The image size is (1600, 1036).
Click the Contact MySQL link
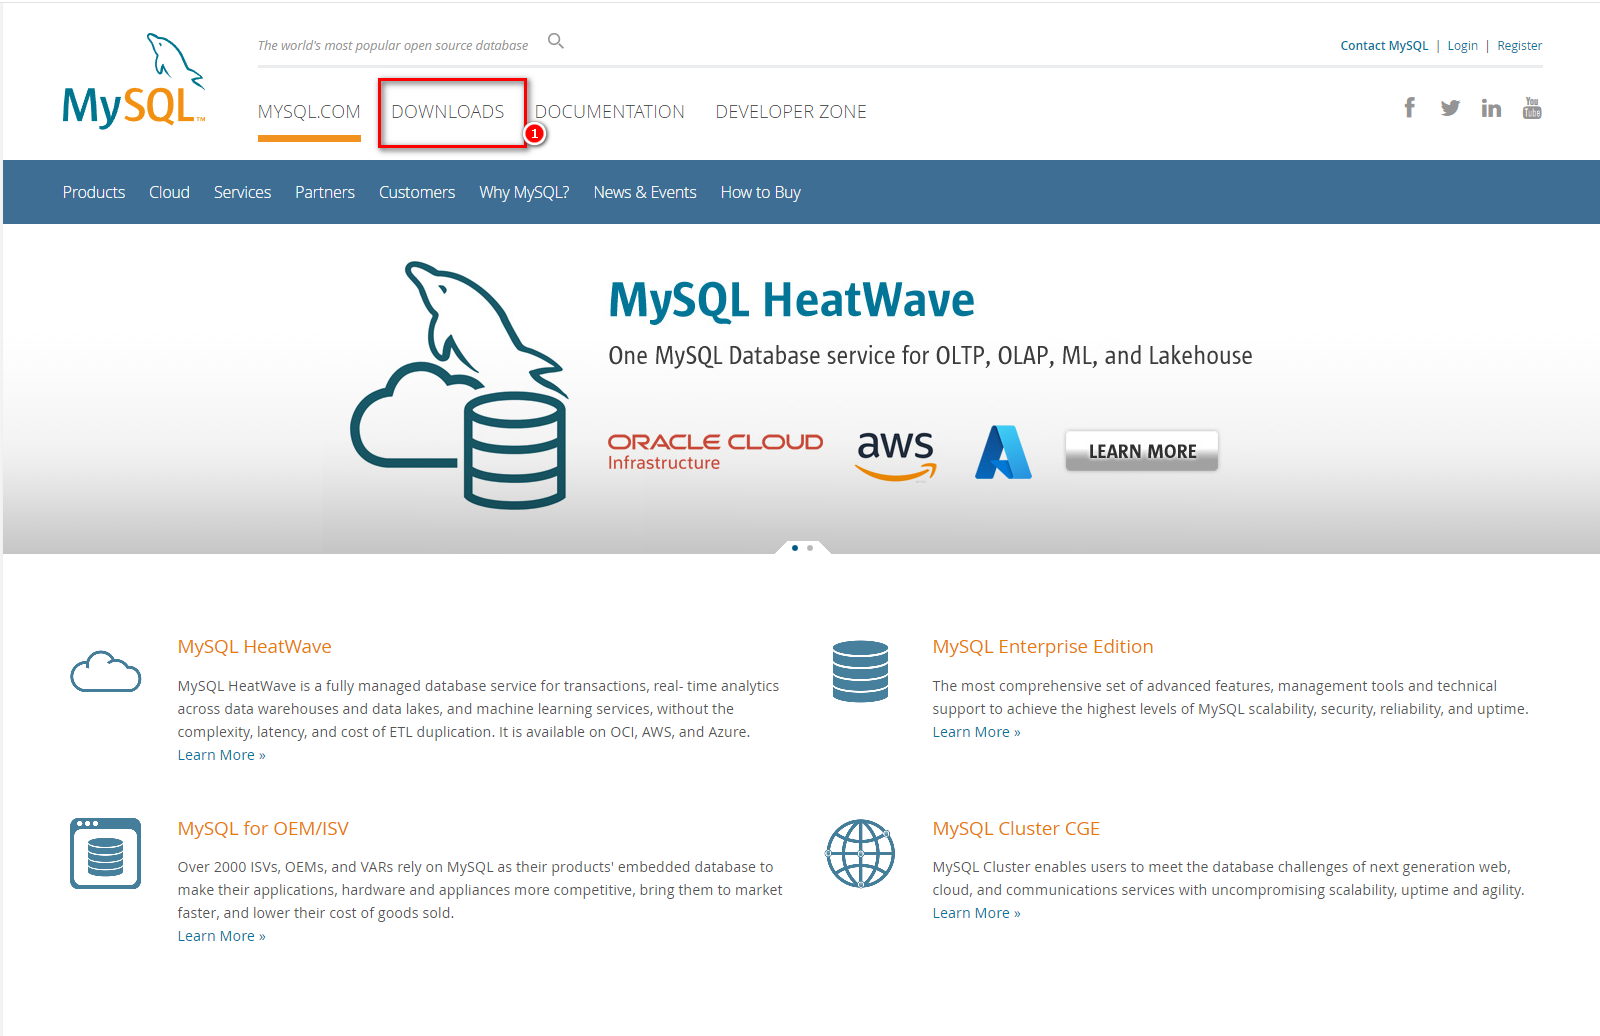(x=1384, y=46)
